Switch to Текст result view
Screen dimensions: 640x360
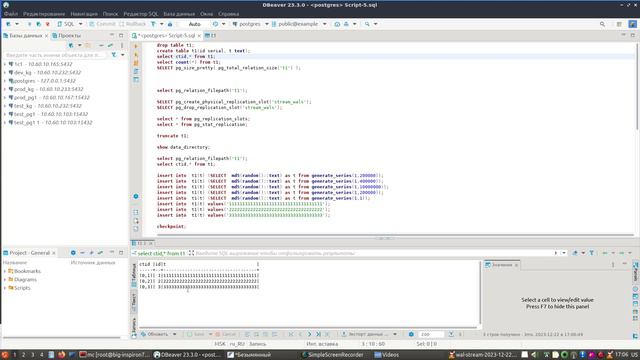point(134,302)
